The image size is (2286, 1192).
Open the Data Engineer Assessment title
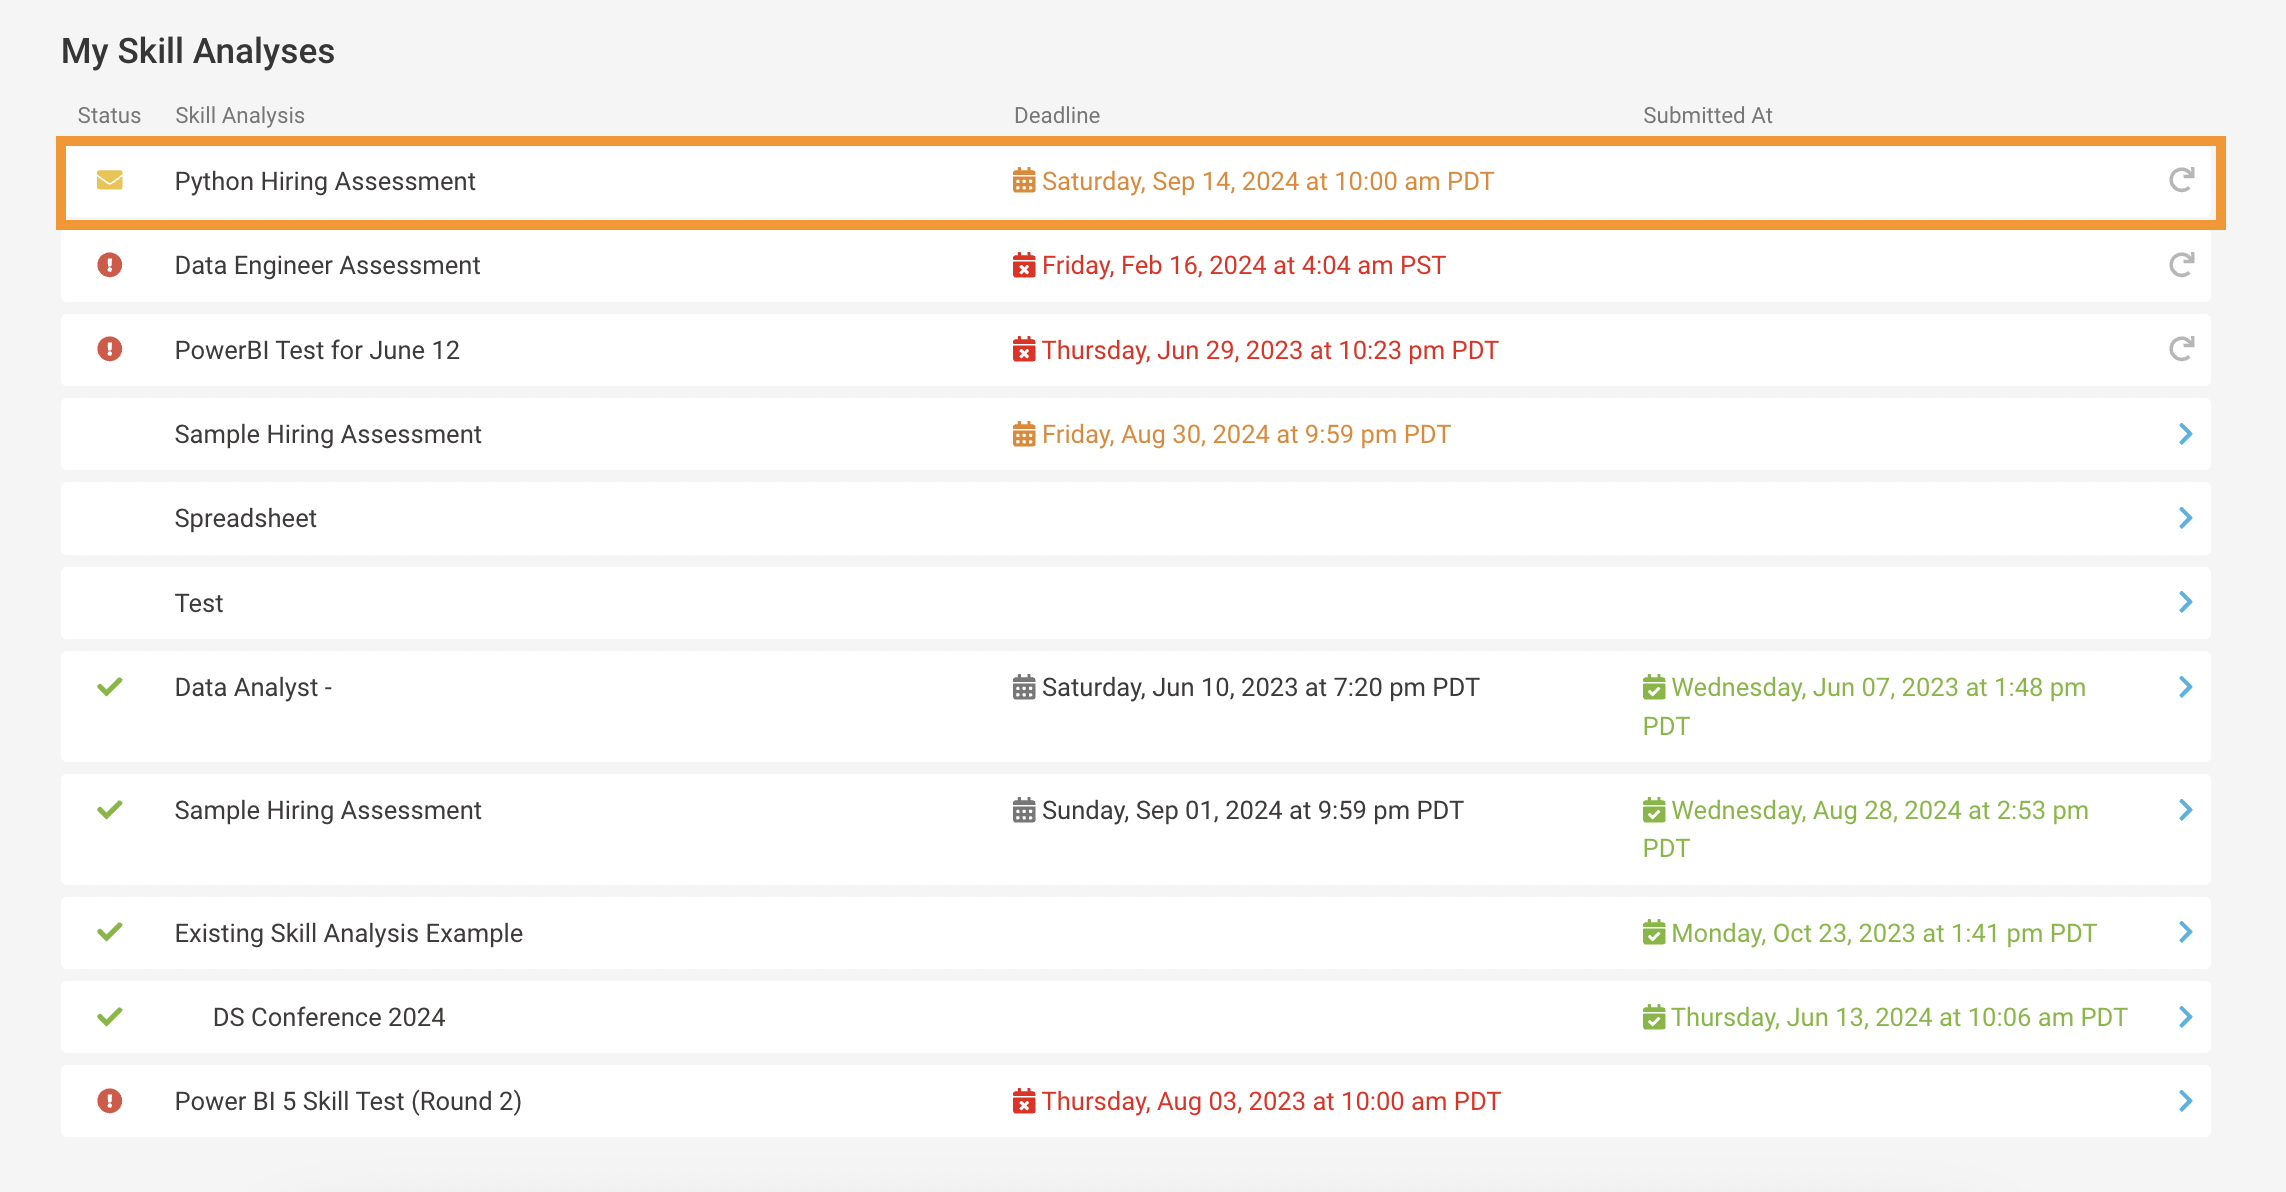click(x=327, y=265)
